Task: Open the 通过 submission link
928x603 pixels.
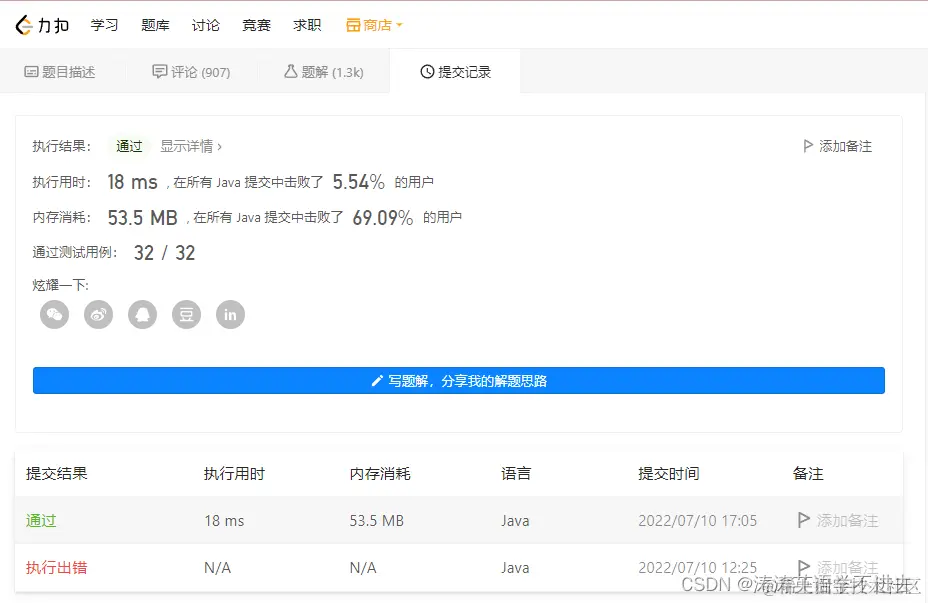Action: pyautogui.click(x=40, y=520)
